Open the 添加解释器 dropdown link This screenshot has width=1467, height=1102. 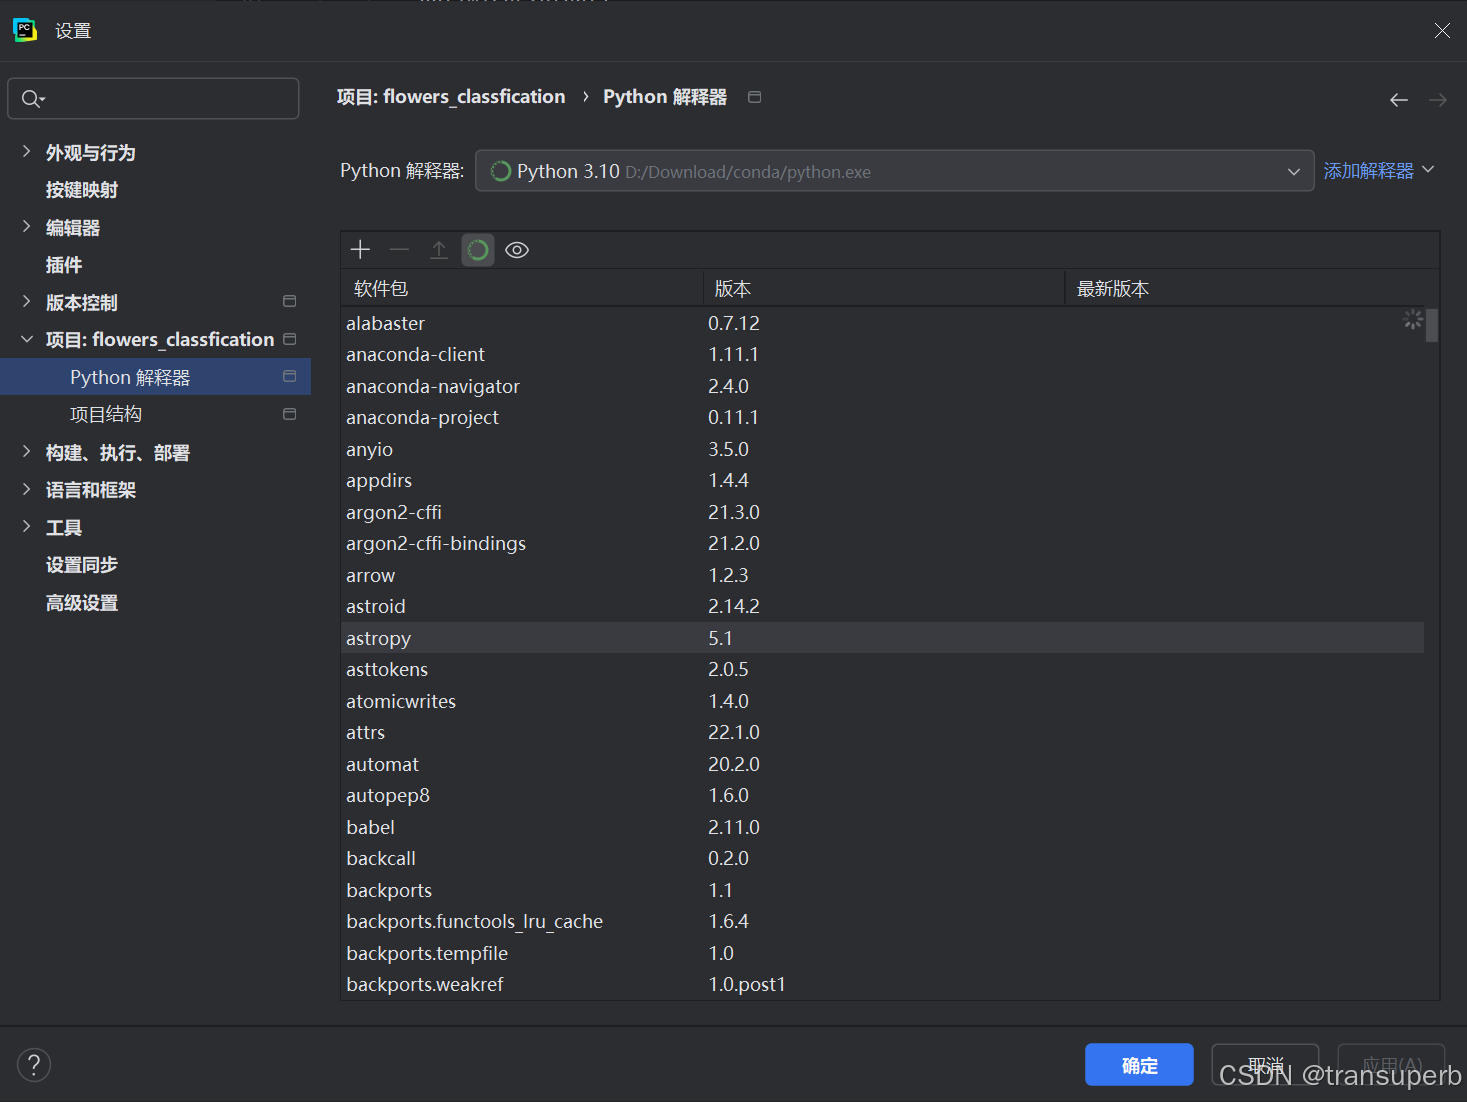pyautogui.click(x=1379, y=171)
